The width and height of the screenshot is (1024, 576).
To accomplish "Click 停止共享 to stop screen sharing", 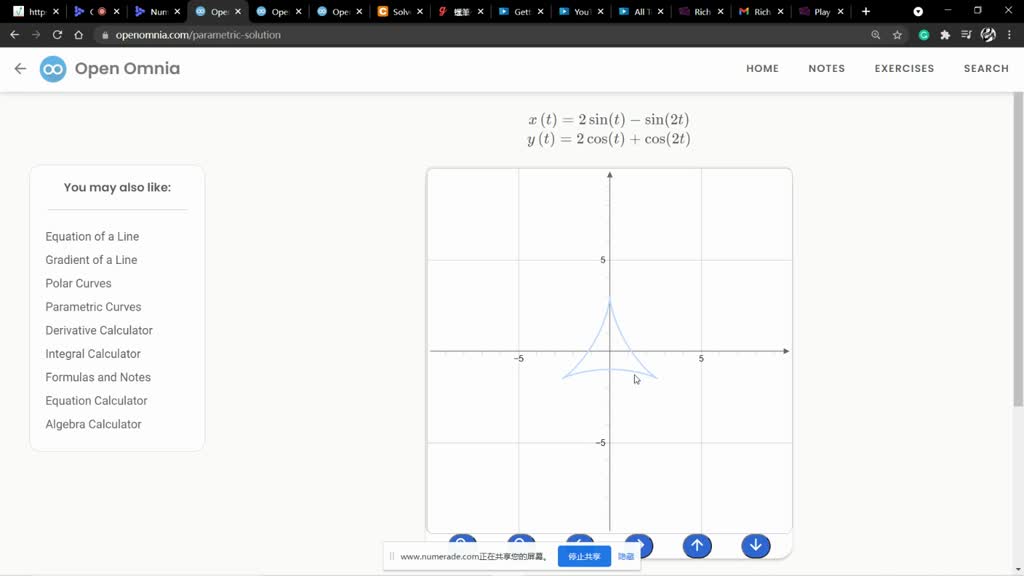I will pyautogui.click(x=584, y=556).
